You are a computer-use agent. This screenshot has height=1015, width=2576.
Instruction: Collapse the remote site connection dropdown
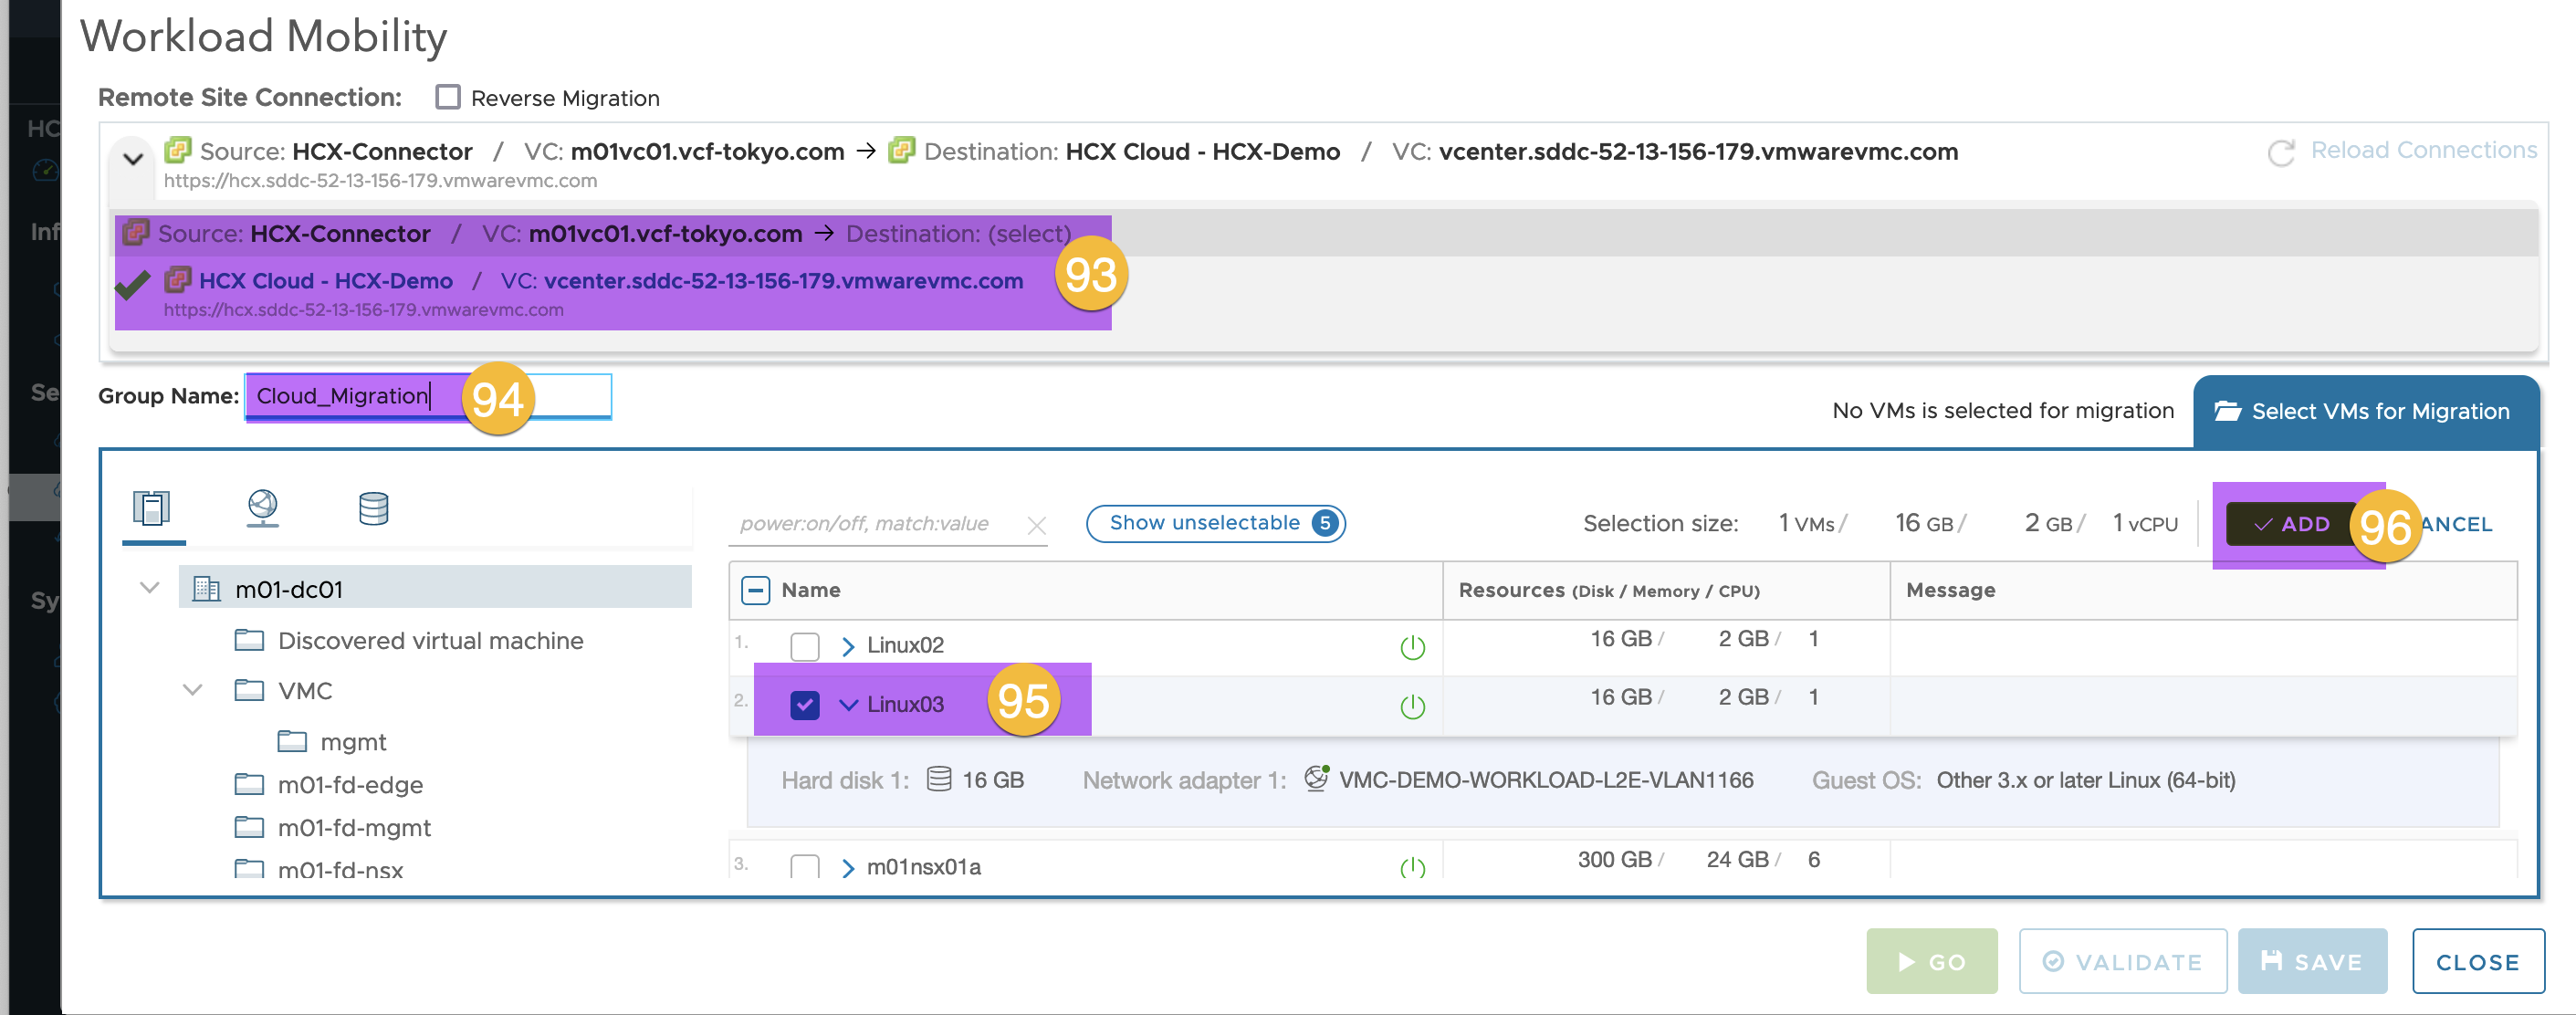pyautogui.click(x=133, y=158)
